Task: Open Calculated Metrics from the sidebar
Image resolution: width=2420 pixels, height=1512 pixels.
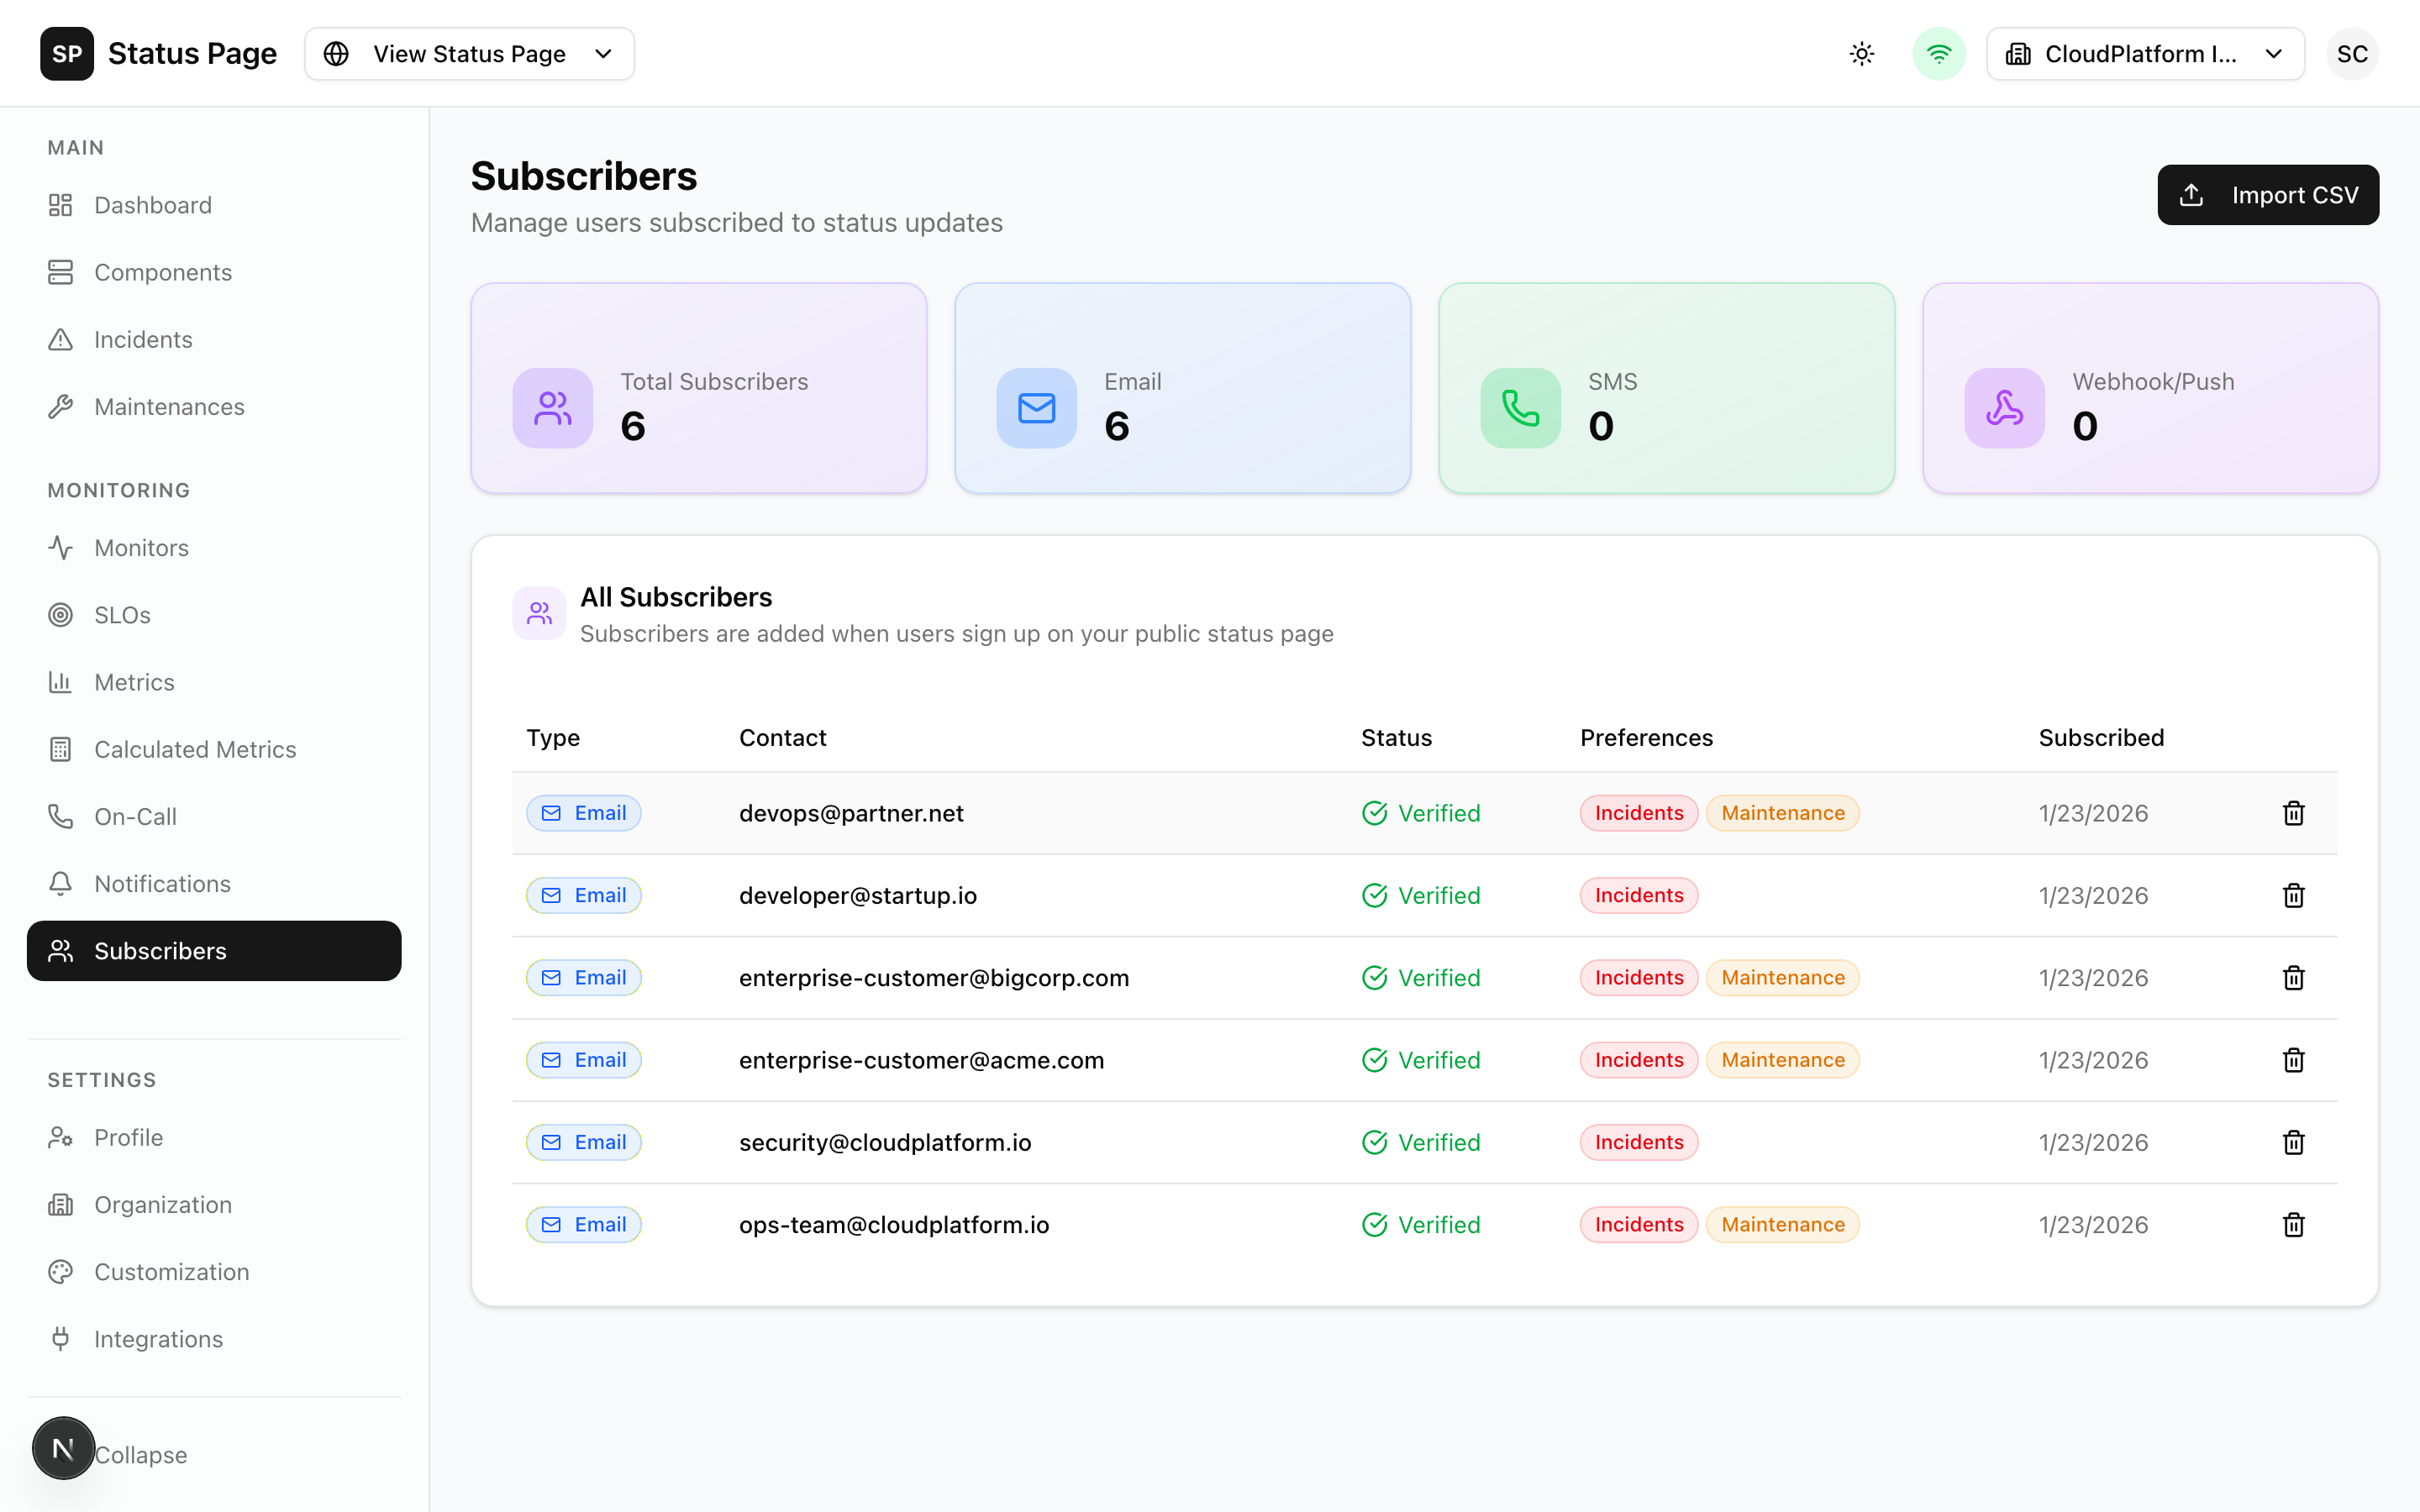Action: [195, 749]
